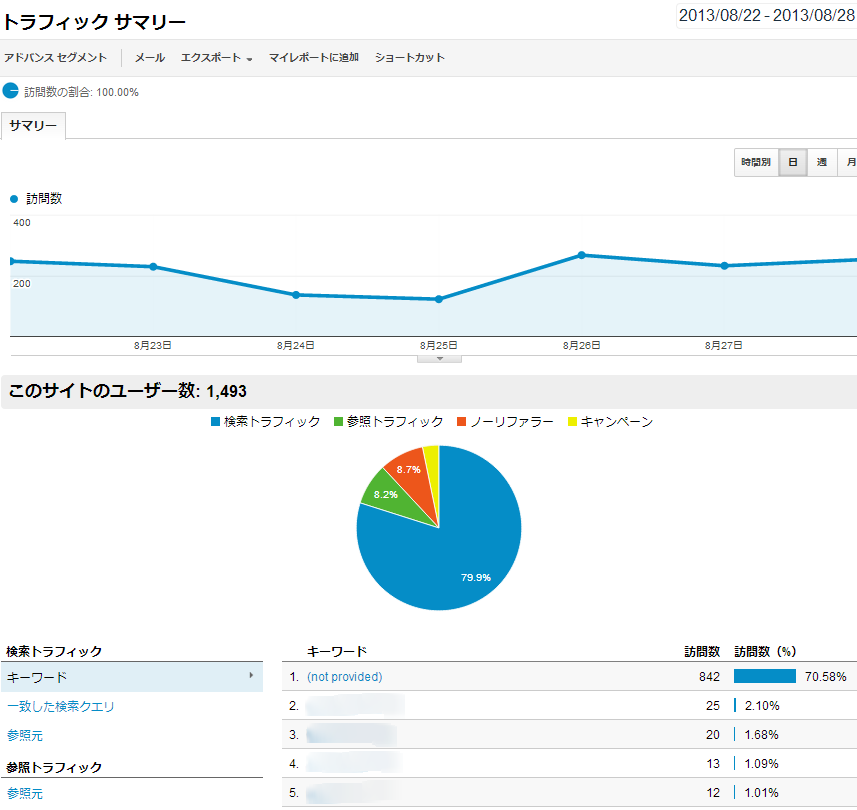
Task: Open the エクスポート dropdown
Action: [216, 58]
